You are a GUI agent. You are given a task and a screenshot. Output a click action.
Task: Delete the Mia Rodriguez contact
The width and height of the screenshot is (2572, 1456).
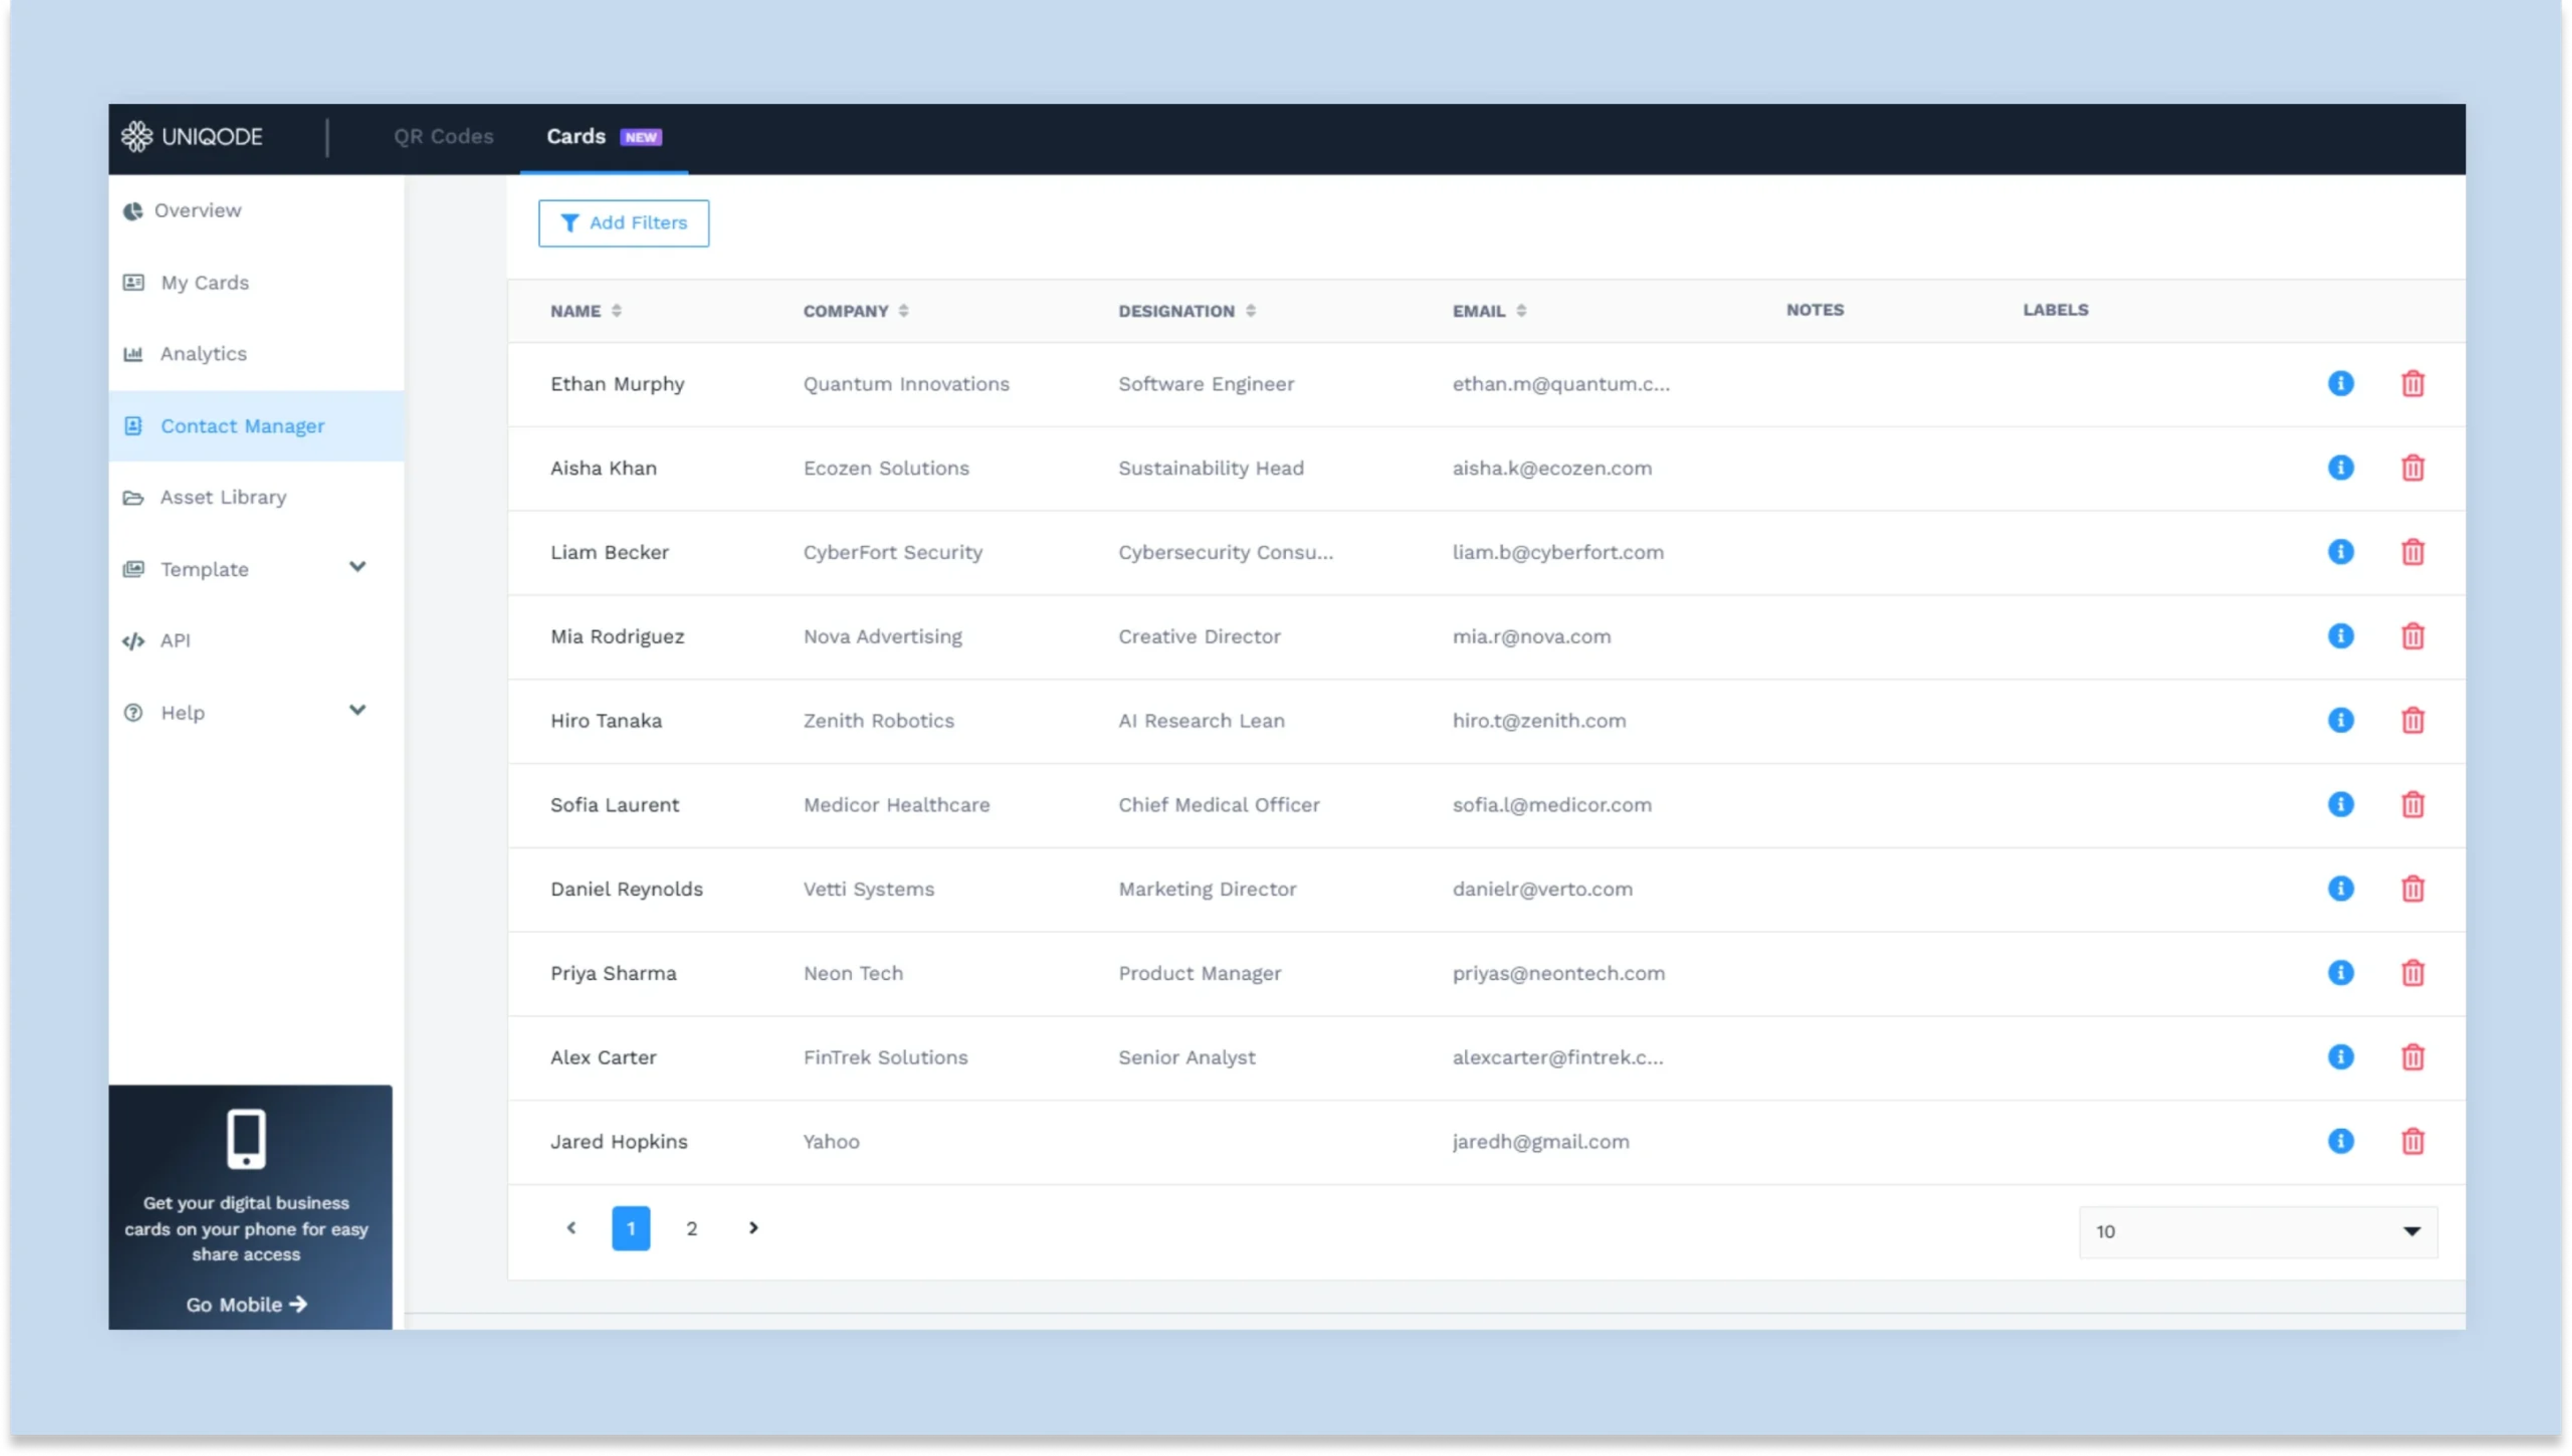[x=2412, y=636]
